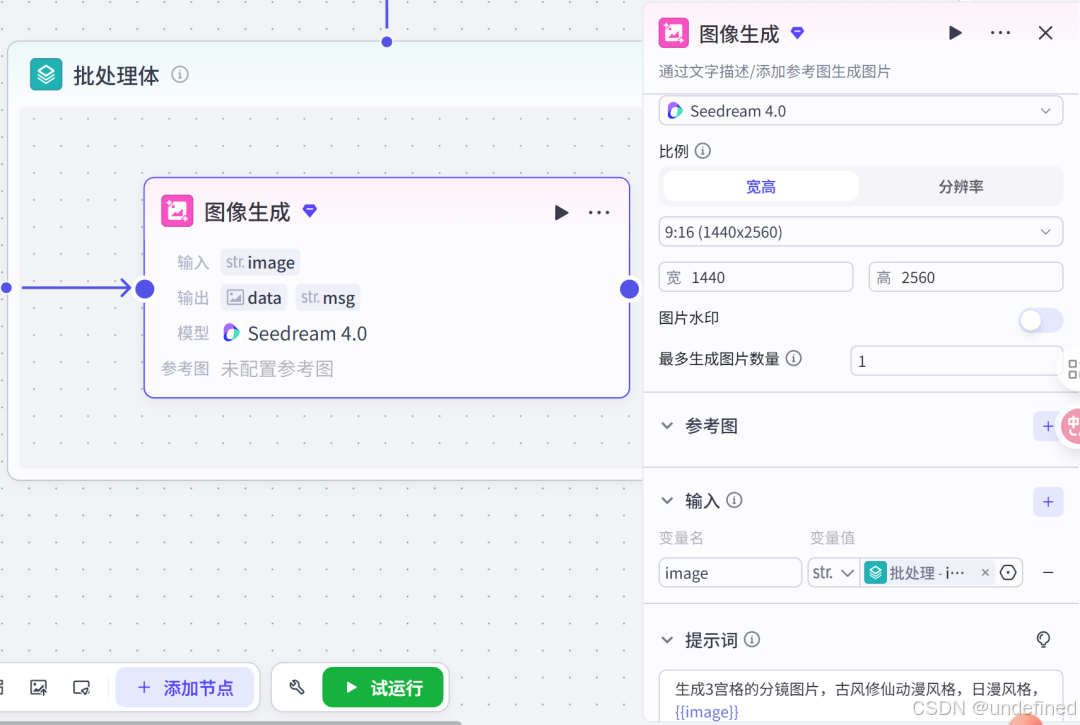Click the grid icon at the panel's right edge
Viewport: 1080px width, 725px height.
click(1072, 369)
